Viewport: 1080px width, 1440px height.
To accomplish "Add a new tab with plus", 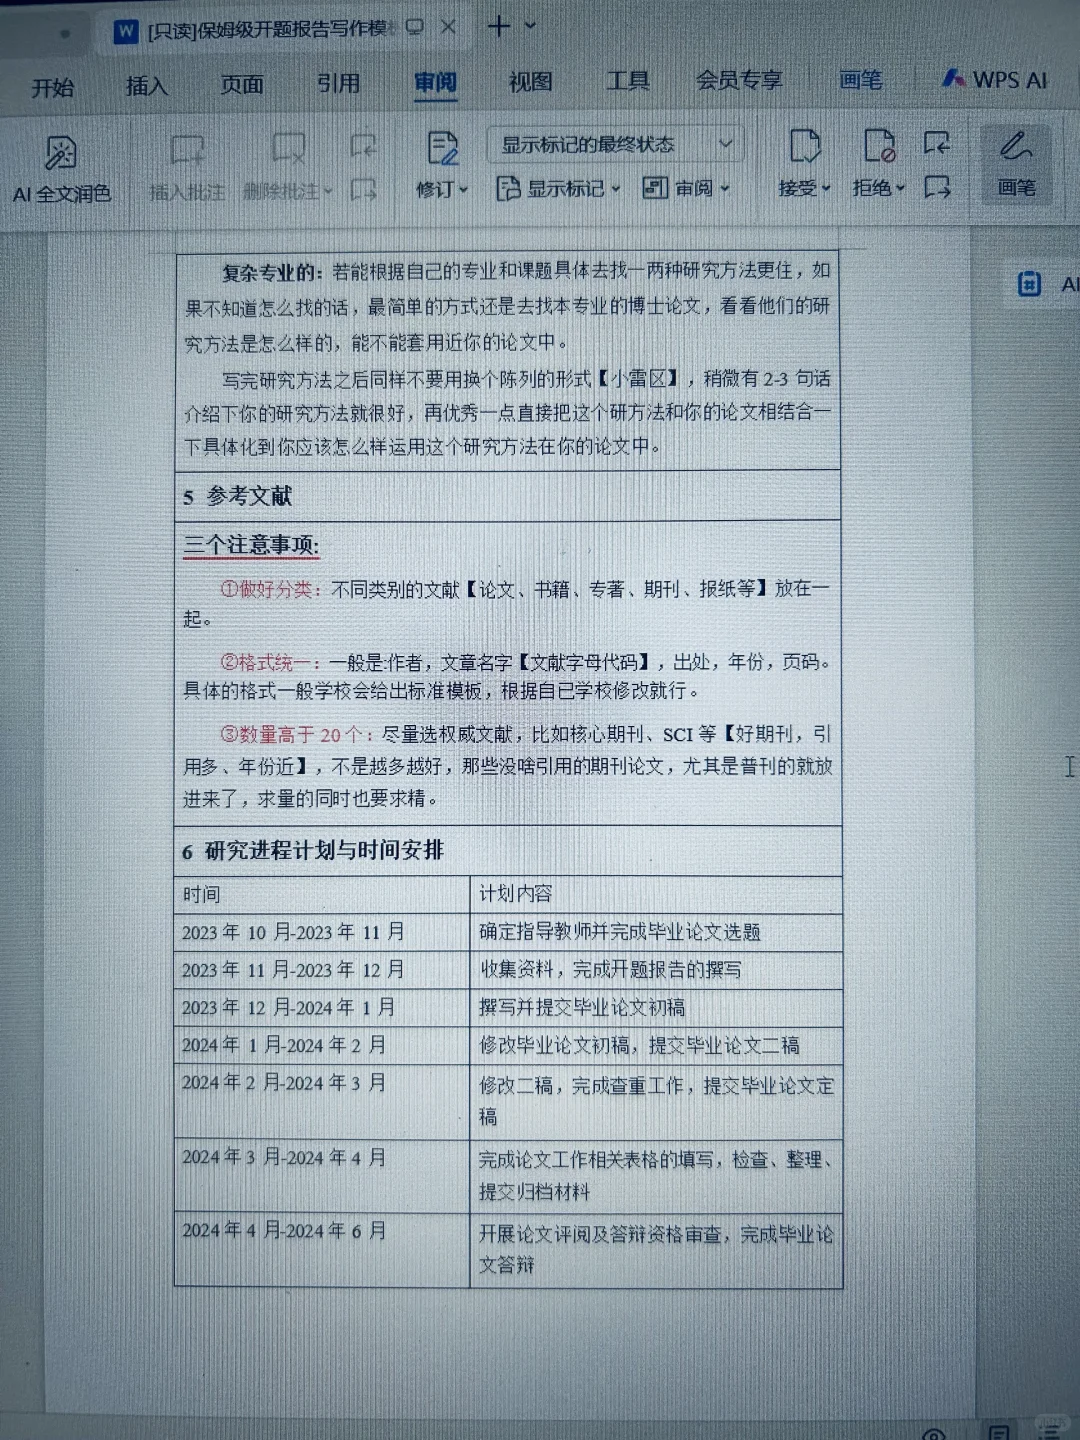I will [498, 26].
